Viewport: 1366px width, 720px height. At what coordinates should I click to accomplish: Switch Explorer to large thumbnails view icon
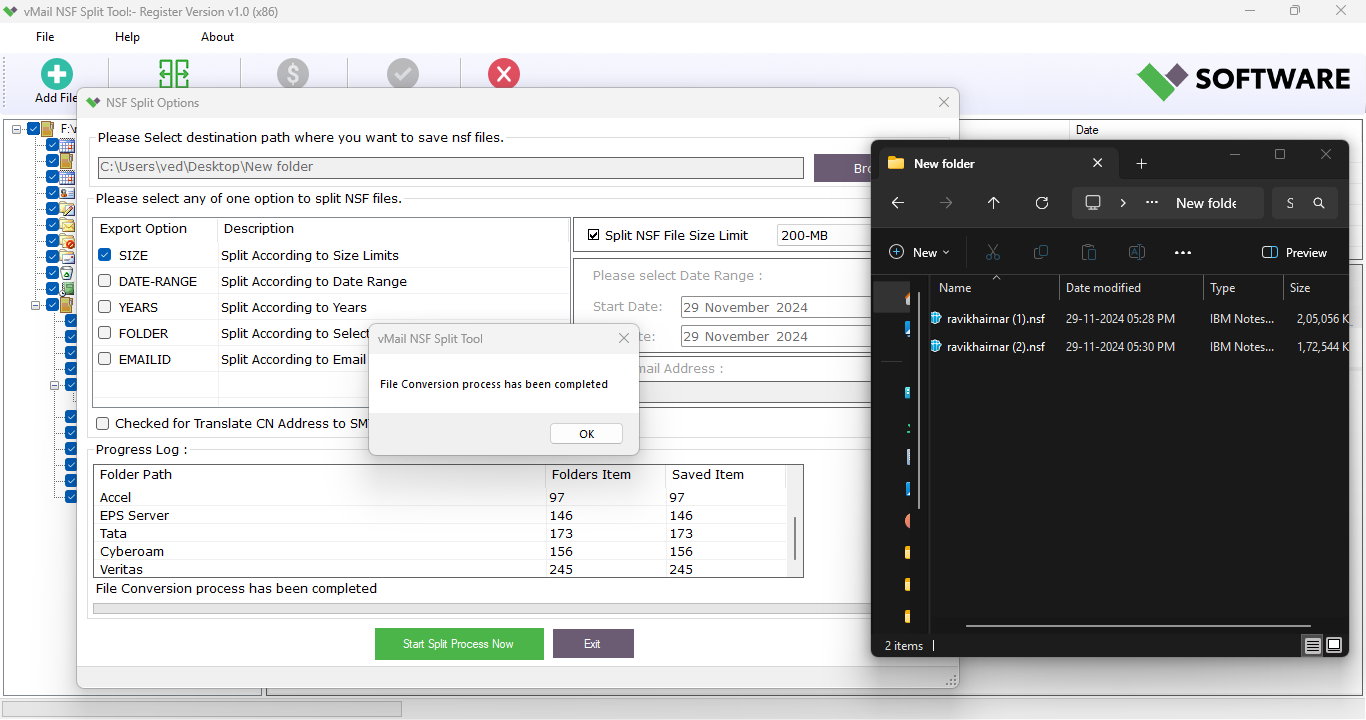click(1333, 646)
